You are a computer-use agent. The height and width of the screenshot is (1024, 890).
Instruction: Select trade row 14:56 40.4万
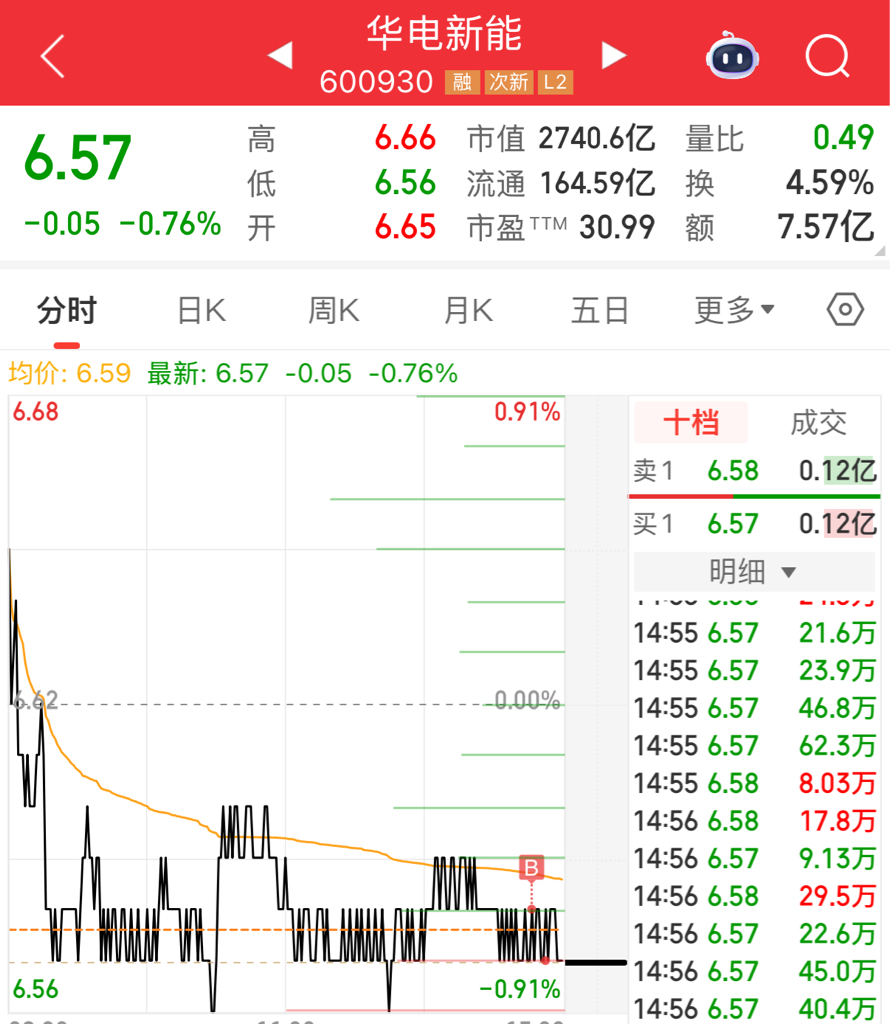click(754, 1008)
